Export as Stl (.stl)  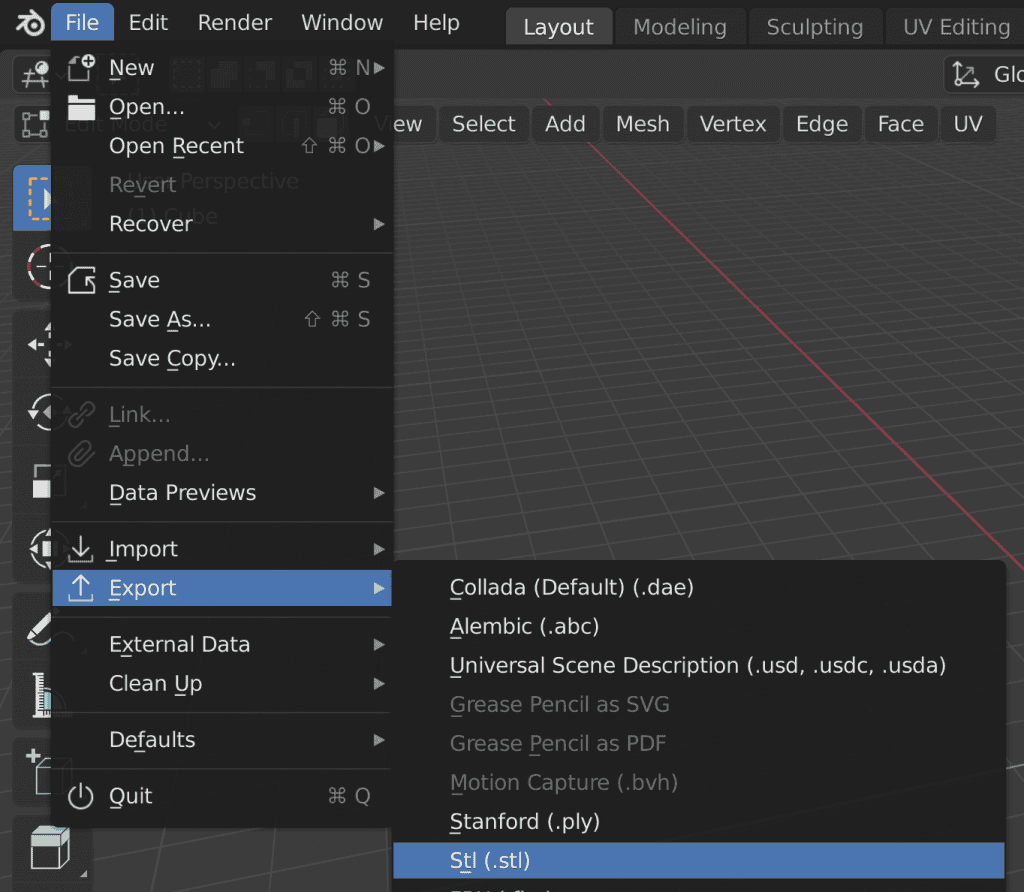point(699,861)
